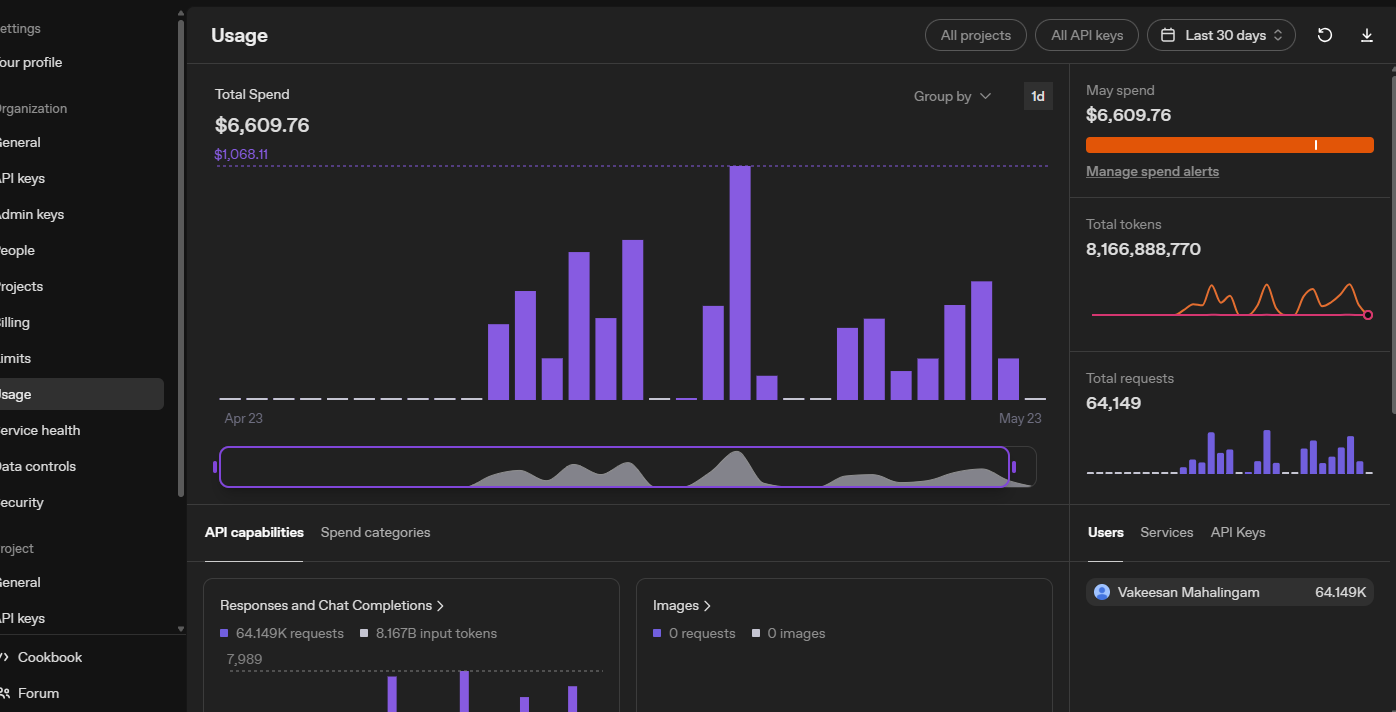Click the Apr 23 axis label
The image size is (1396, 712).
(243, 418)
